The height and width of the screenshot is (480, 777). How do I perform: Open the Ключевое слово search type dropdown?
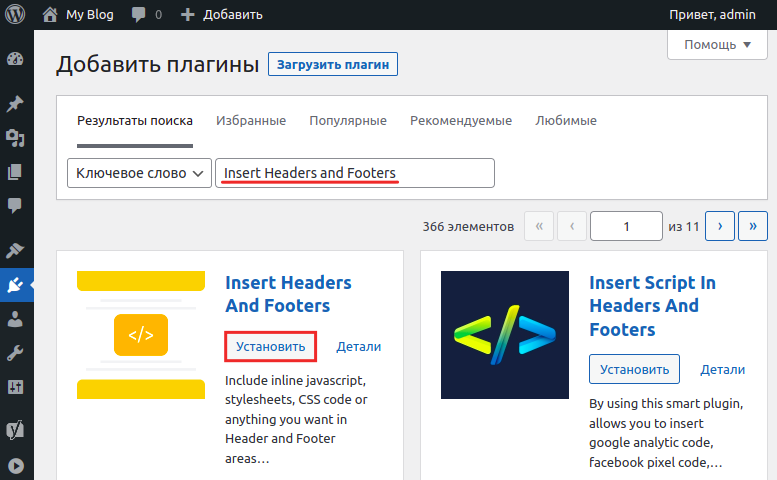[139, 173]
